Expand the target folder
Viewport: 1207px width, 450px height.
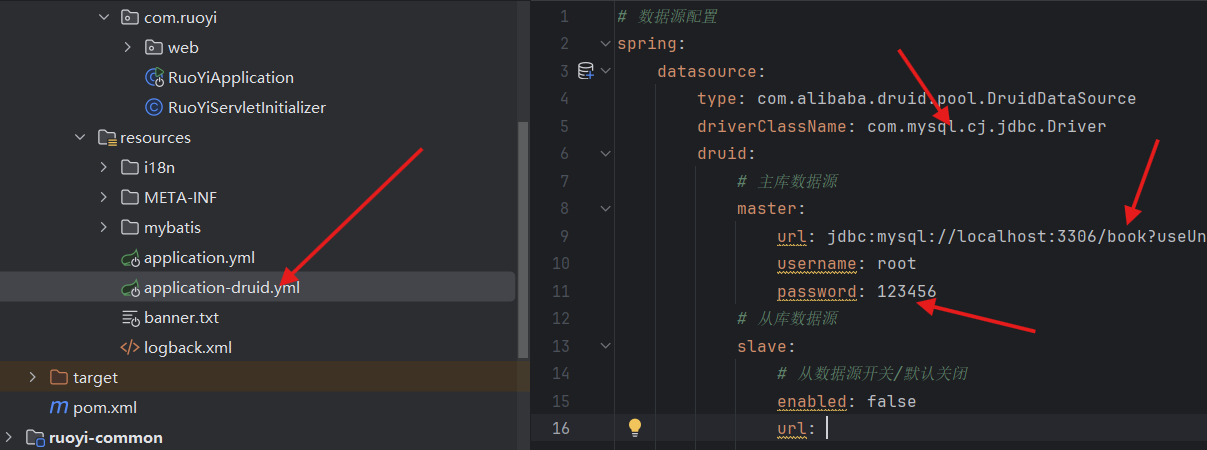(x=32, y=377)
